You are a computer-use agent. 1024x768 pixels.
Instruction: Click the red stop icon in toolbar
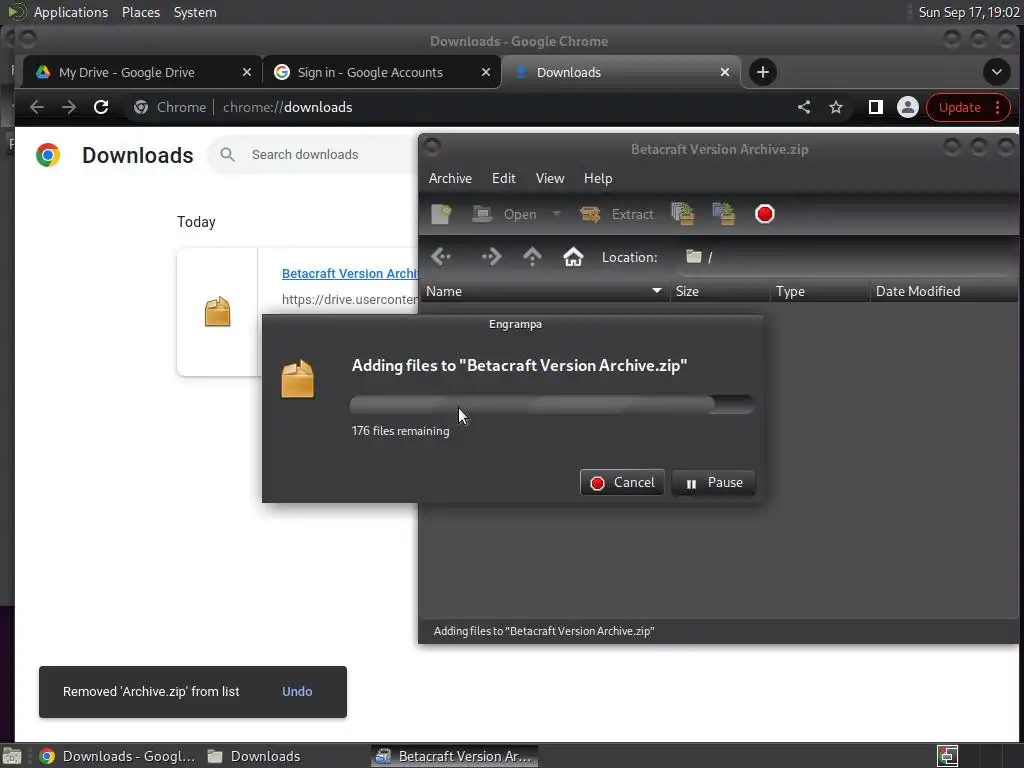click(x=765, y=214)
